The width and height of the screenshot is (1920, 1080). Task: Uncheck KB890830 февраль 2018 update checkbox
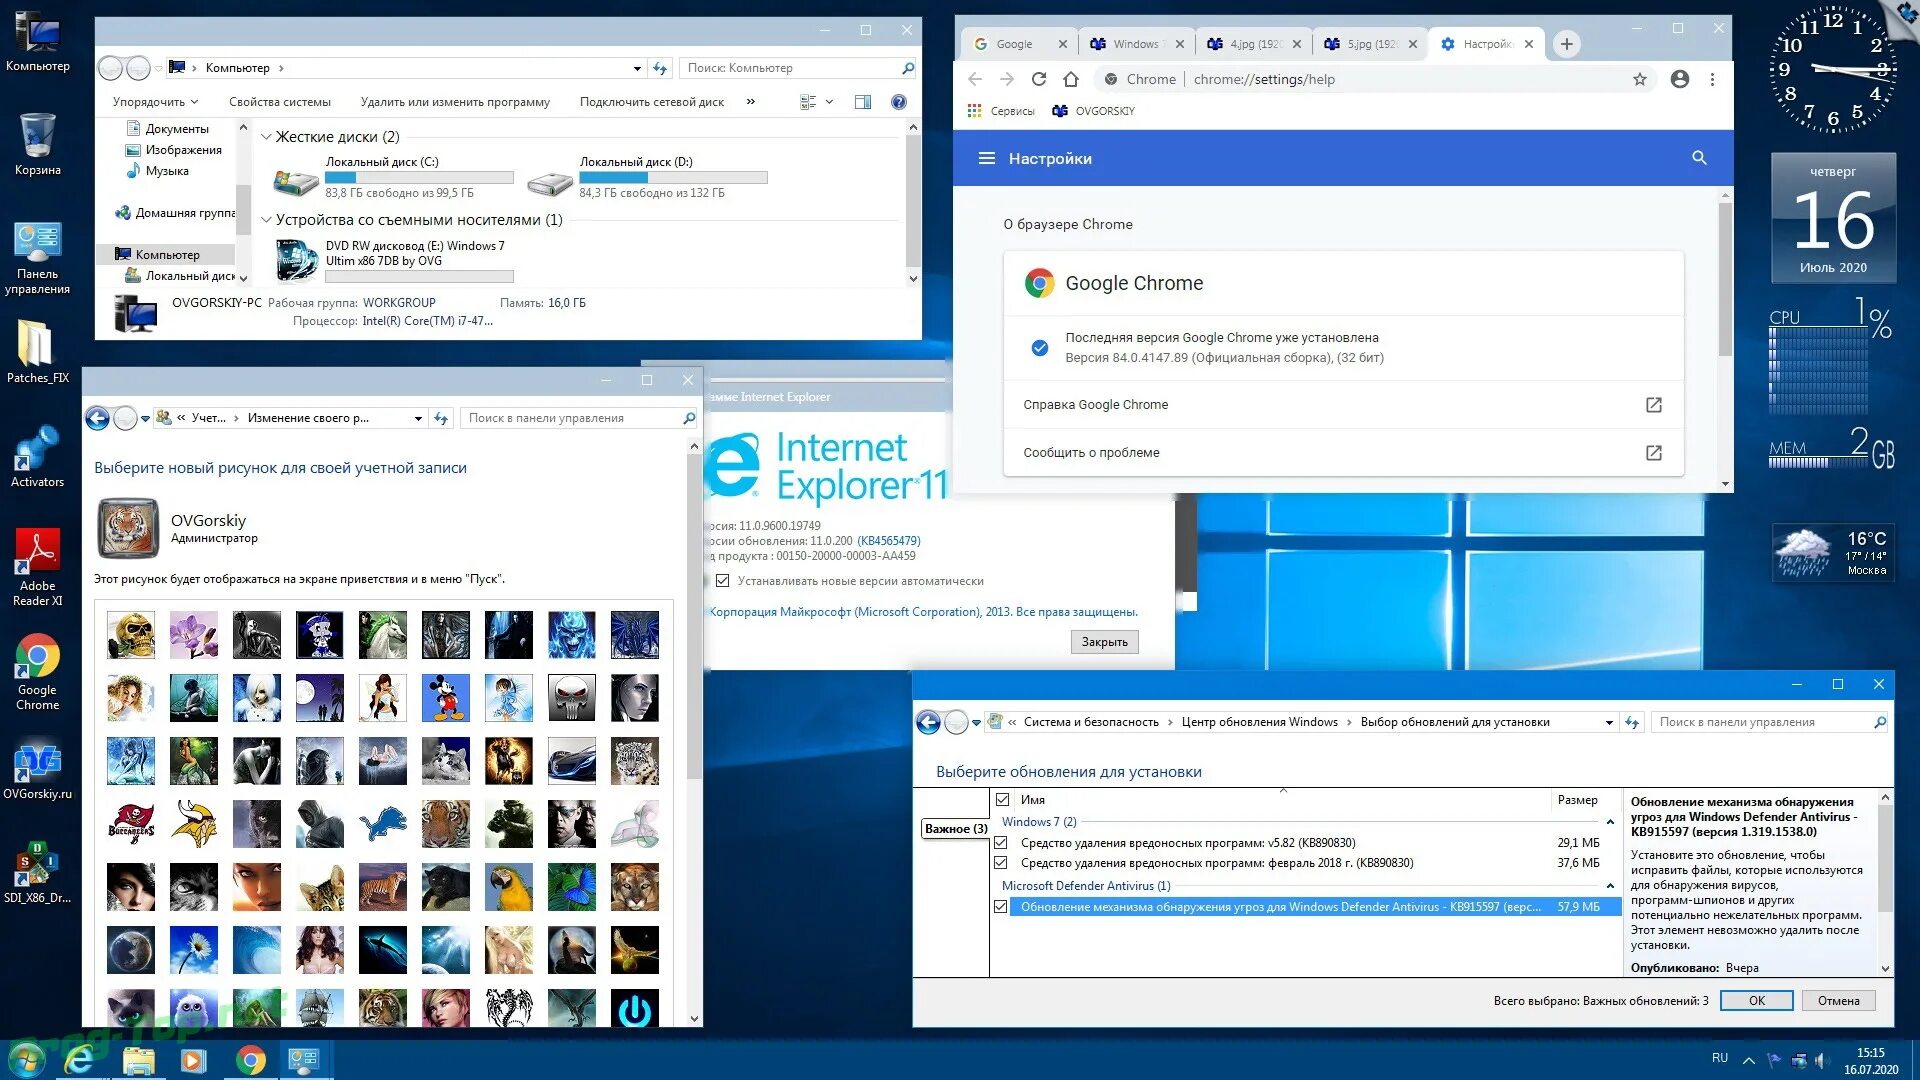click(1000, 863)
